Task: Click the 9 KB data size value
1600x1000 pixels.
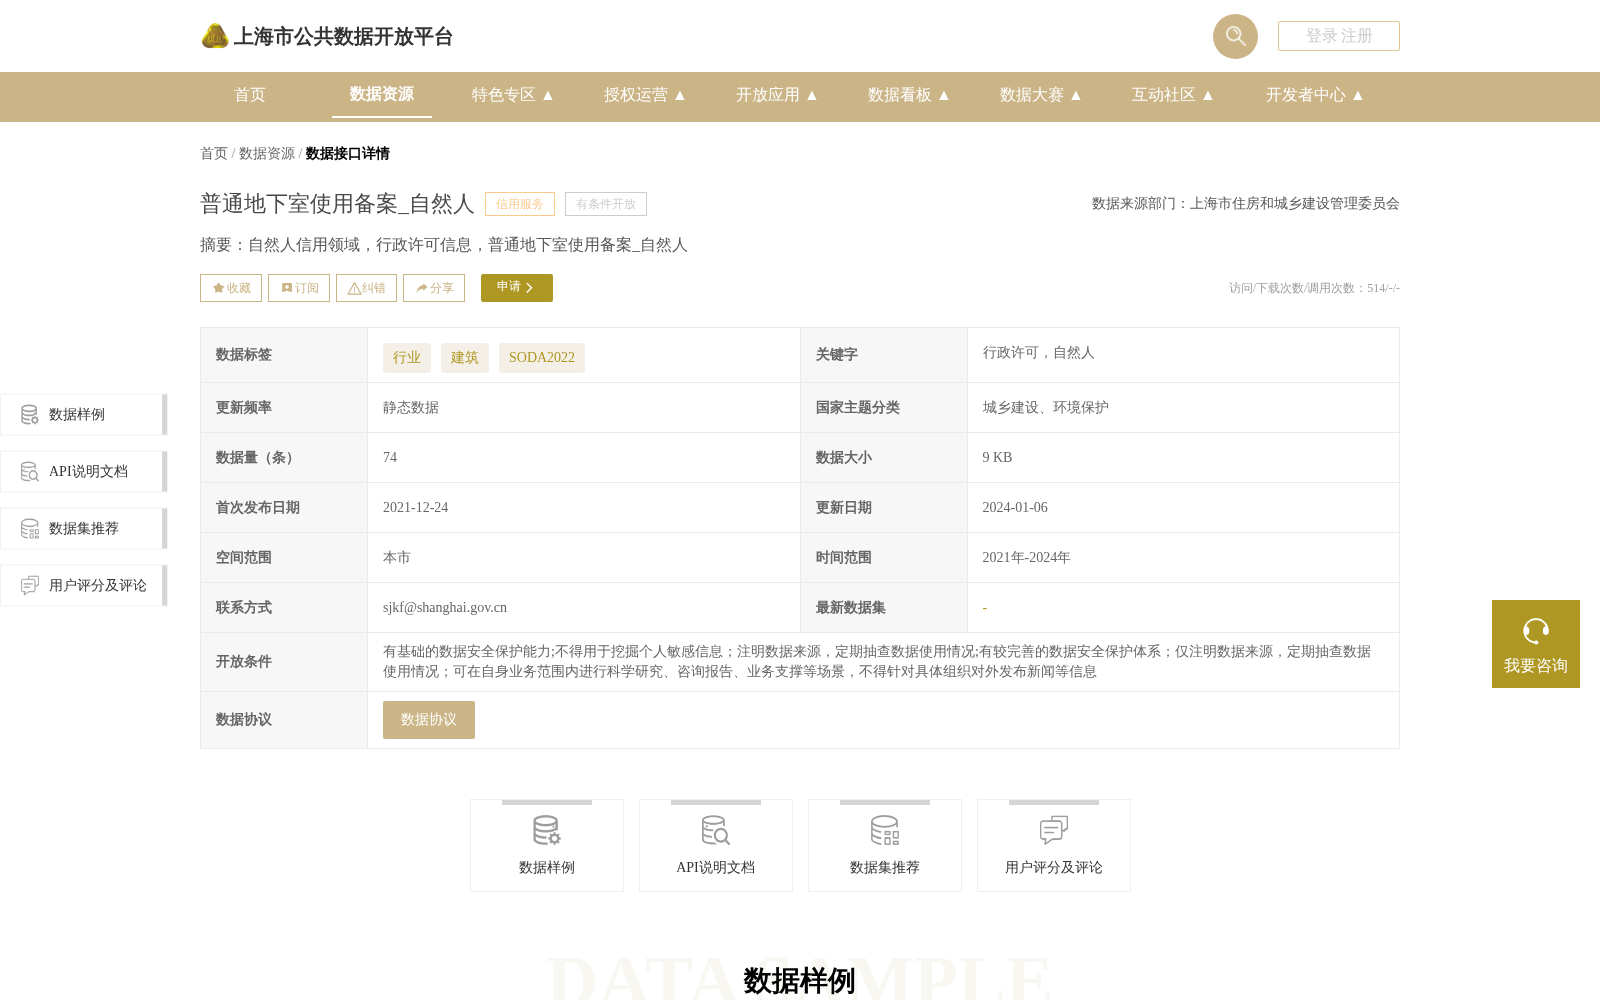Action: coord(997,457)
